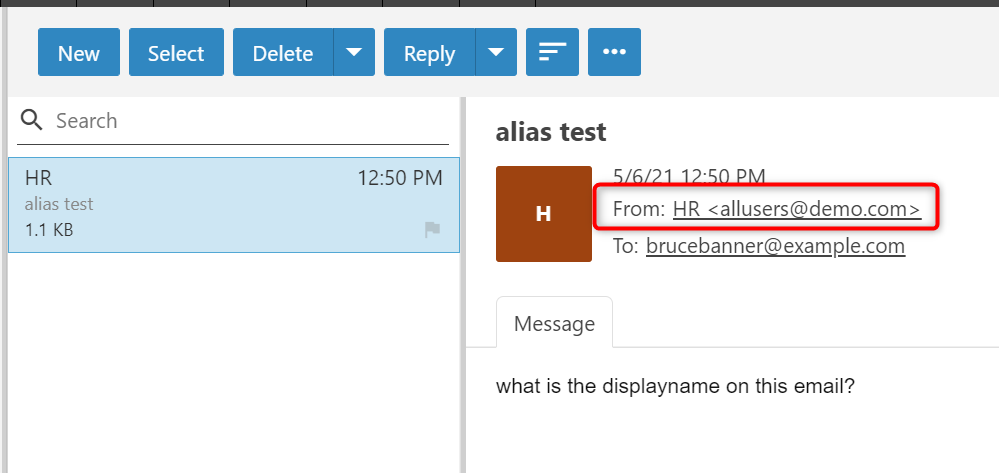The image size is (999, 473).
Task: Open the Reply options dropdown arrow
Action: [496, 53]
